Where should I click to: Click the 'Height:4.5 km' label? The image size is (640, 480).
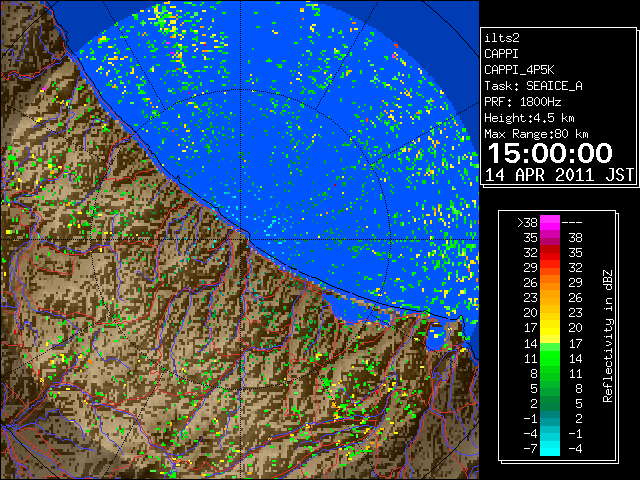point(529,118)
